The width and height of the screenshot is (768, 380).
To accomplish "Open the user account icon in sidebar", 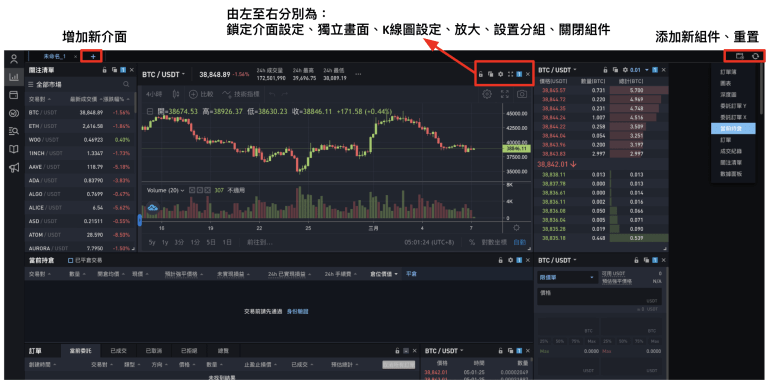I will 14,59.
